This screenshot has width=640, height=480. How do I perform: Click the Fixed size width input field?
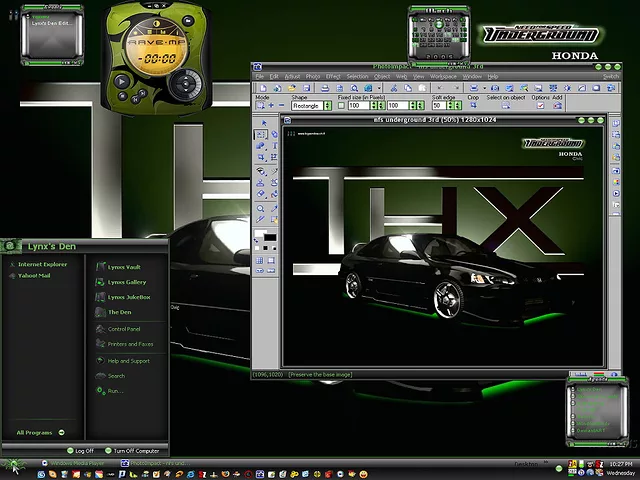pyautogui.click(x=359, y=106)
